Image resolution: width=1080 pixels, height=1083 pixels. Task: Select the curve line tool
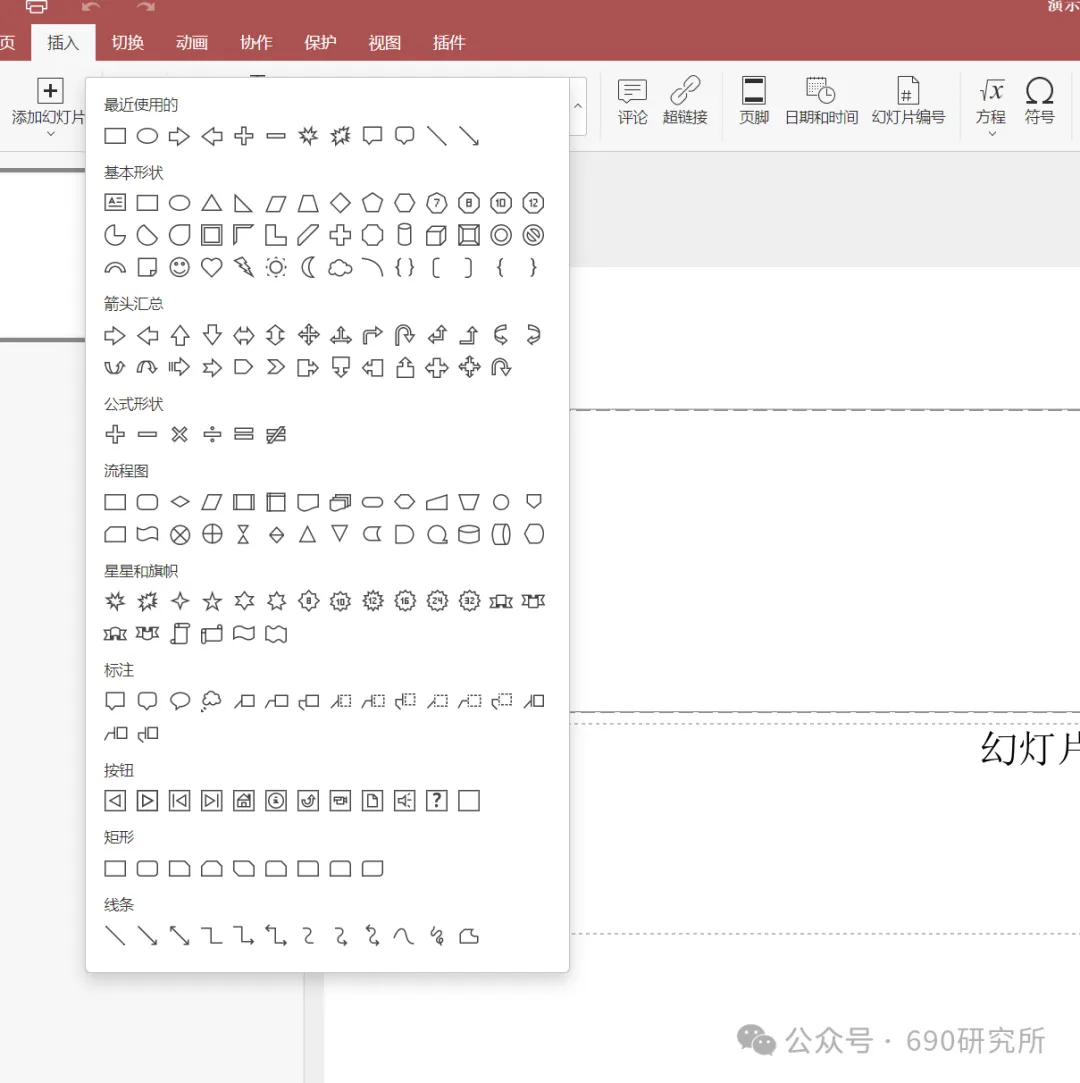[404, 936]
